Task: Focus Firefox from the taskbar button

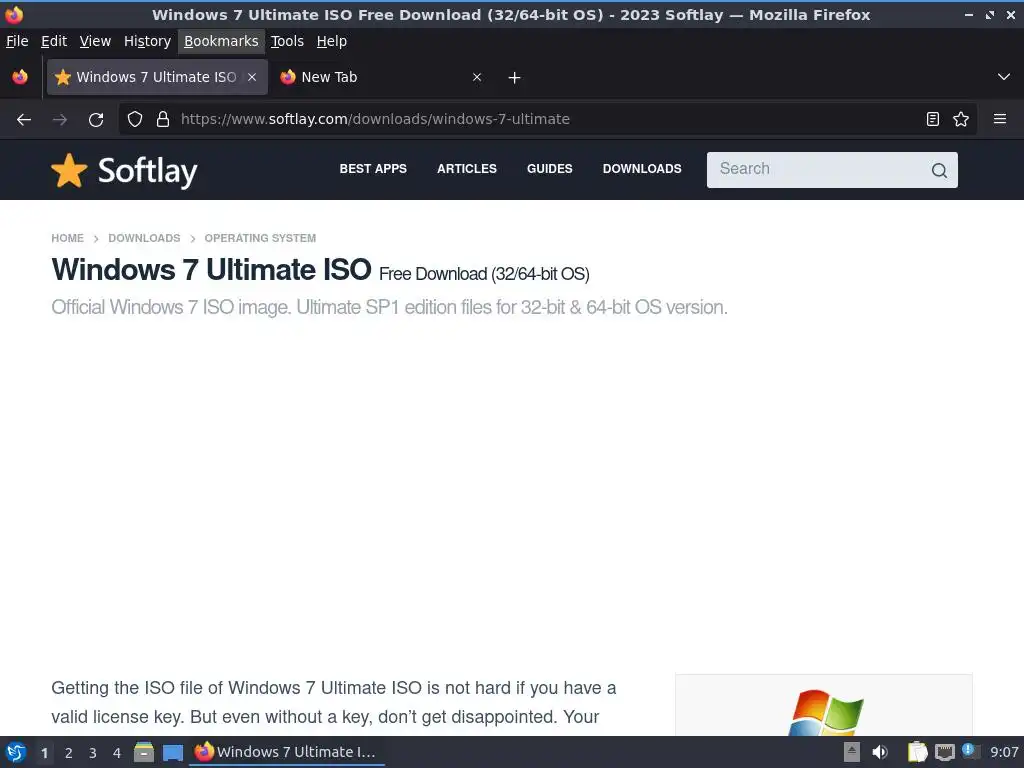Action: click(x=287, y=752)
